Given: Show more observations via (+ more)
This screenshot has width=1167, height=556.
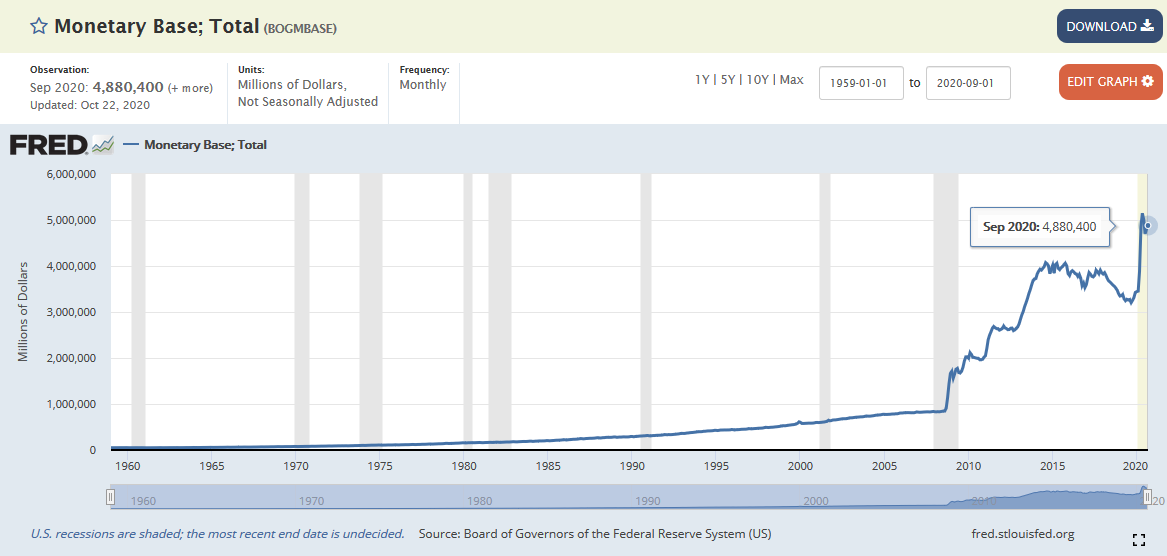Looking at the screenshot, I should [190, 88].
